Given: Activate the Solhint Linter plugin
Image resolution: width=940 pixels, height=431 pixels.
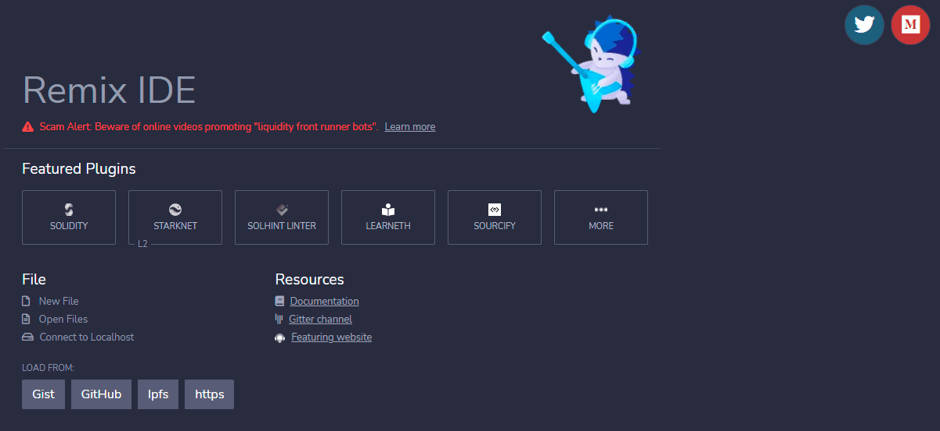Looking at the screenshot, I should [282, 218].
